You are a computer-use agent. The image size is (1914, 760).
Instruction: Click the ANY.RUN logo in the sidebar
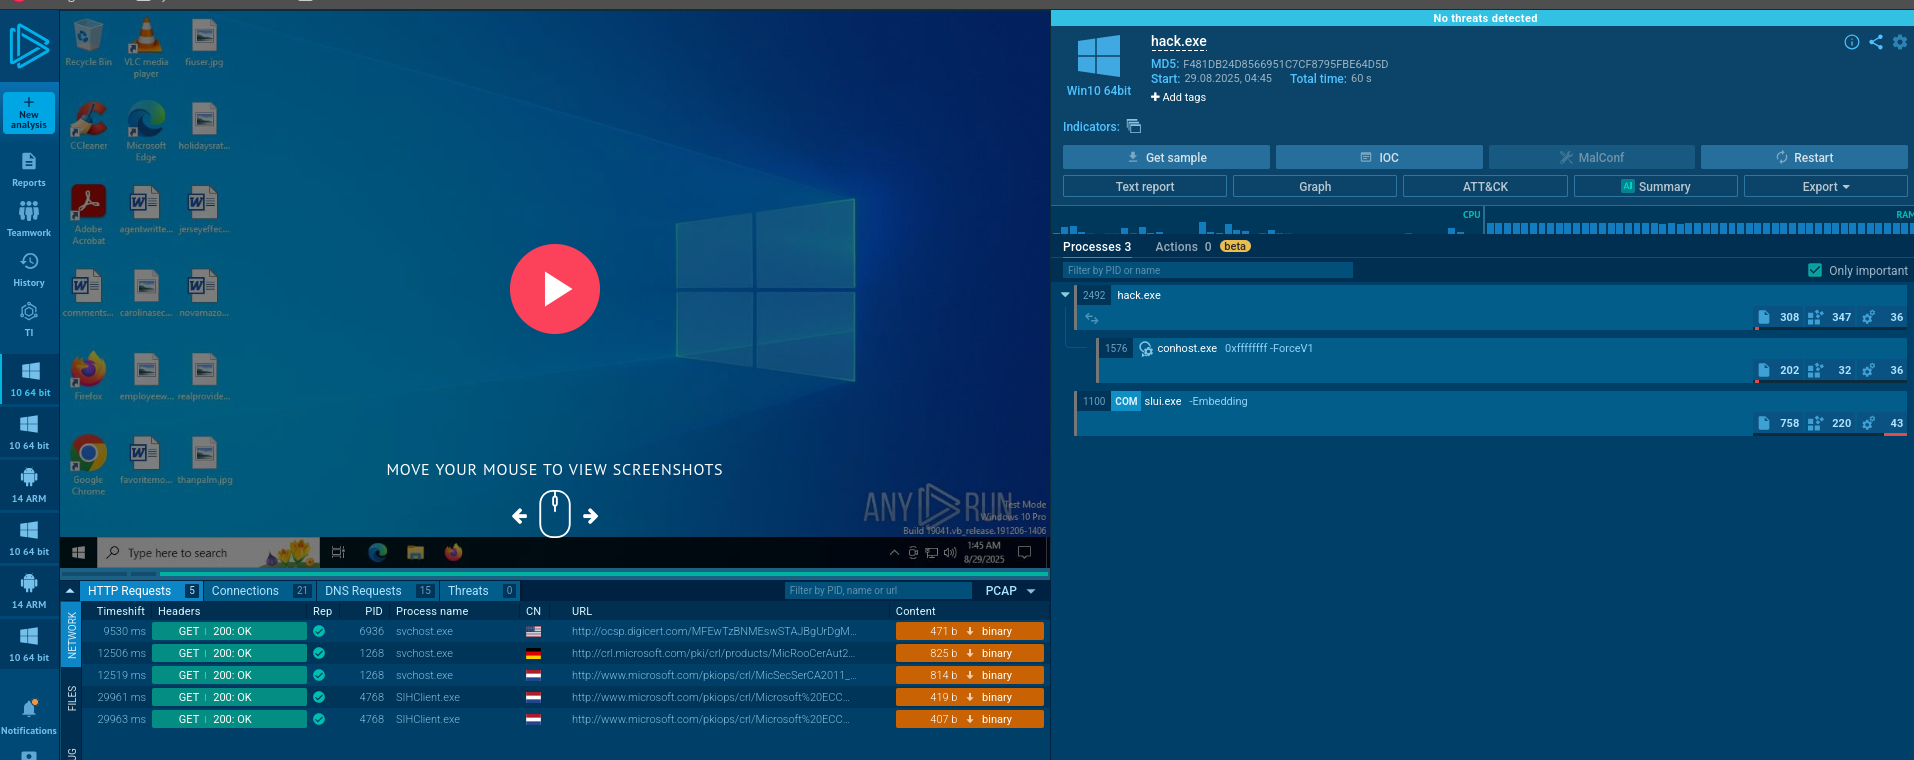[x=29, y=45]
